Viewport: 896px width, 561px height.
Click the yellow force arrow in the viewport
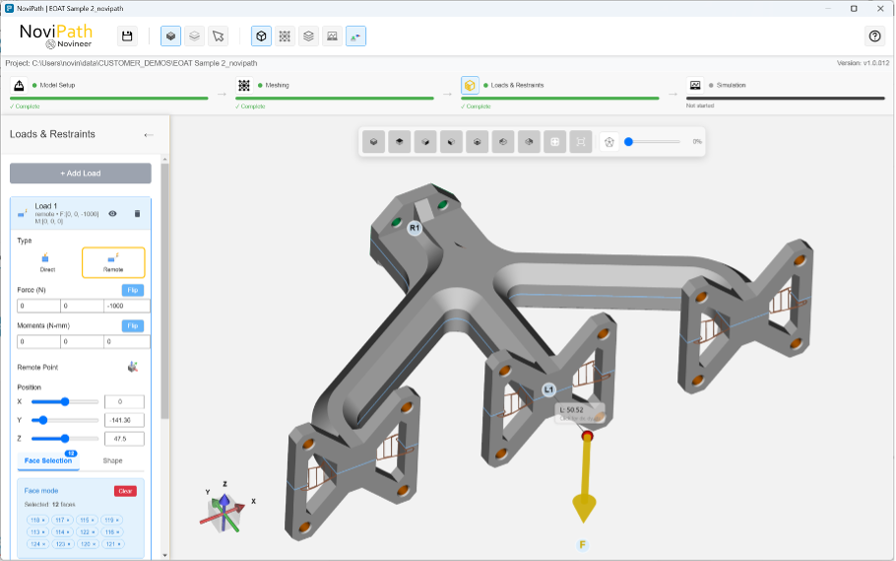pyautogui.click(x=585, y=480)
